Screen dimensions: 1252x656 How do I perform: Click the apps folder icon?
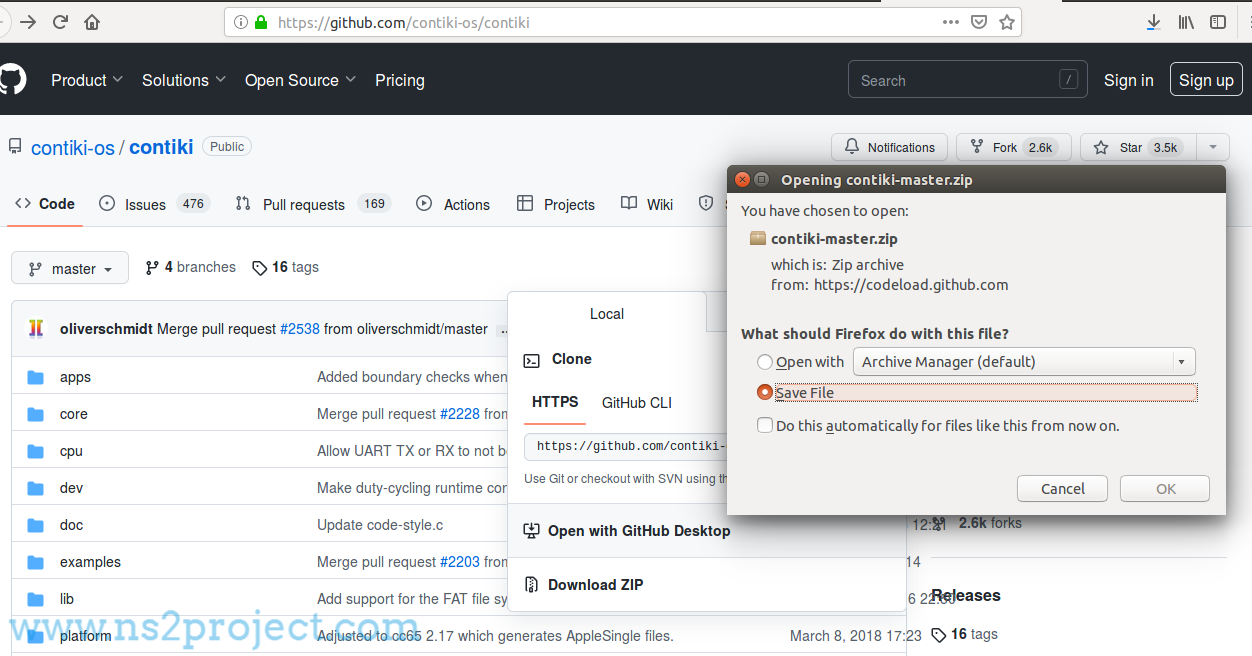tap(36, 377)
